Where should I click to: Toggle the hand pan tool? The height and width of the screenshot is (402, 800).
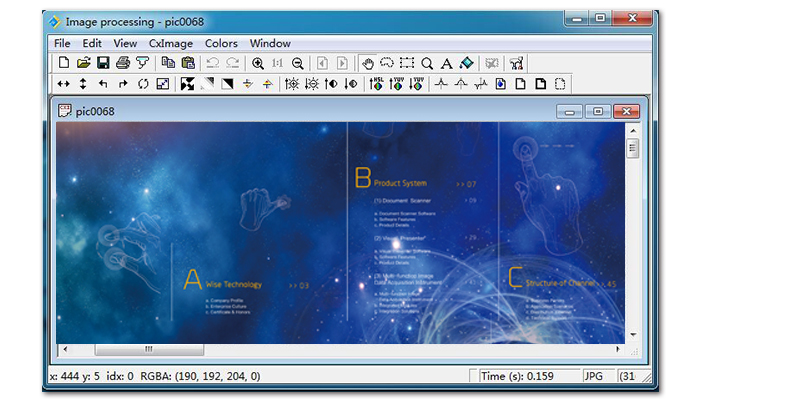[x=367, y=63]
